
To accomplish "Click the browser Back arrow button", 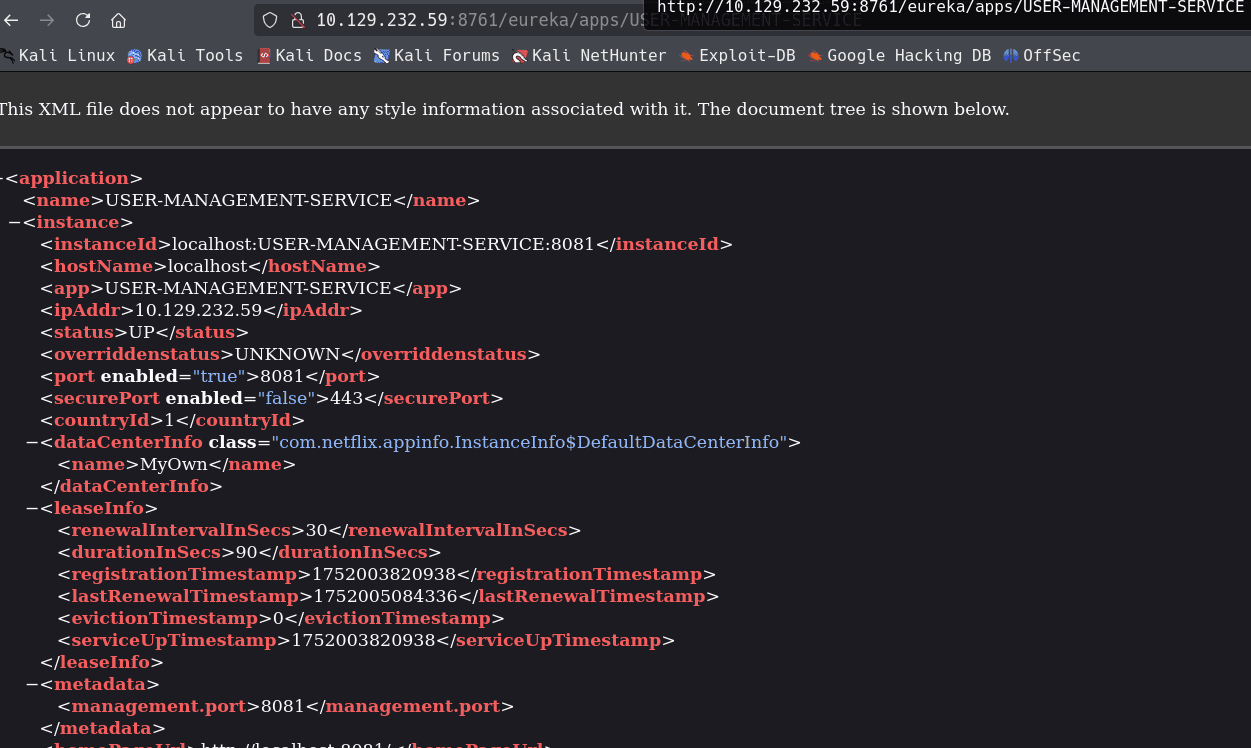I will tap(11, 20).
